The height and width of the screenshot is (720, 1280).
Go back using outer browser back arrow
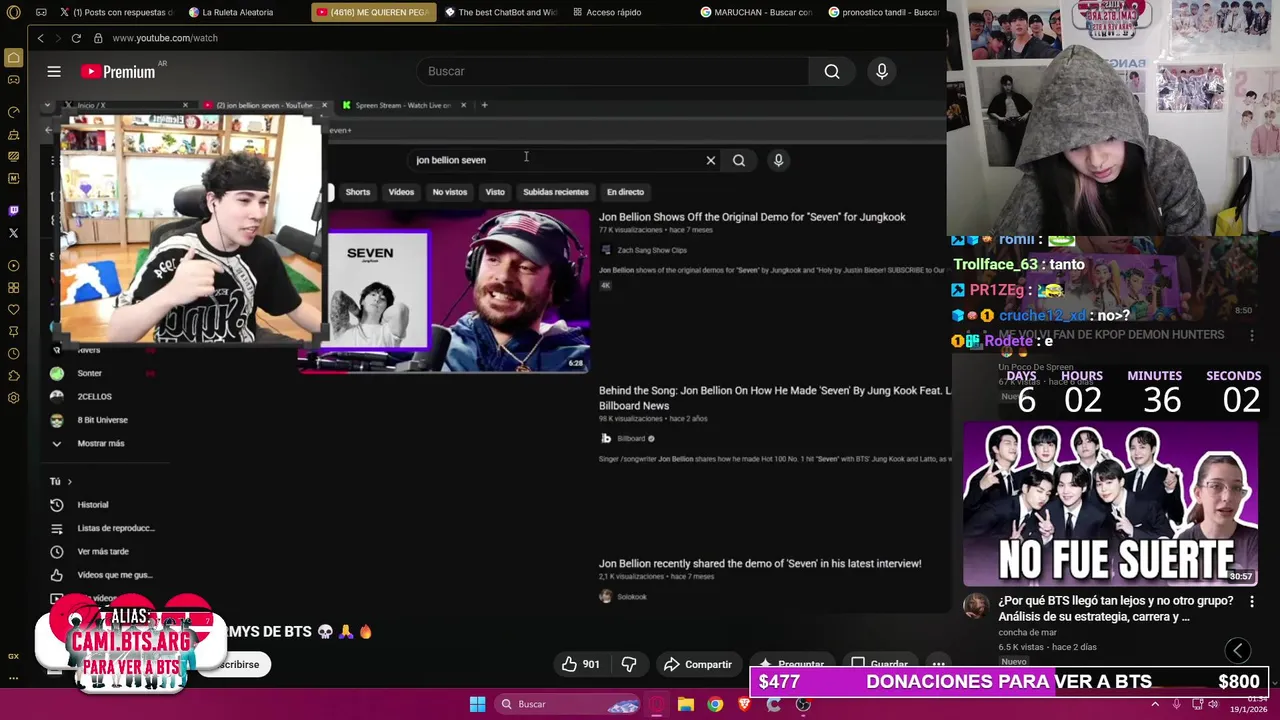click(x=41, y=38)
